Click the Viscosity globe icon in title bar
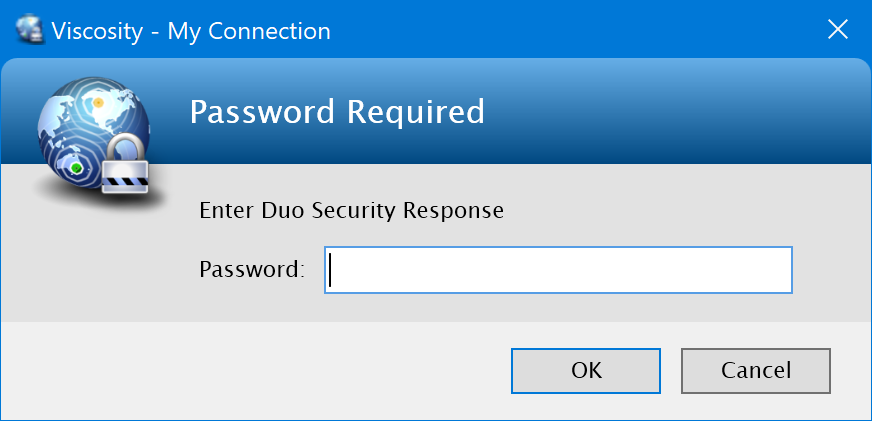The width and height of the screenshot is (872, 421). click(30, 31)
